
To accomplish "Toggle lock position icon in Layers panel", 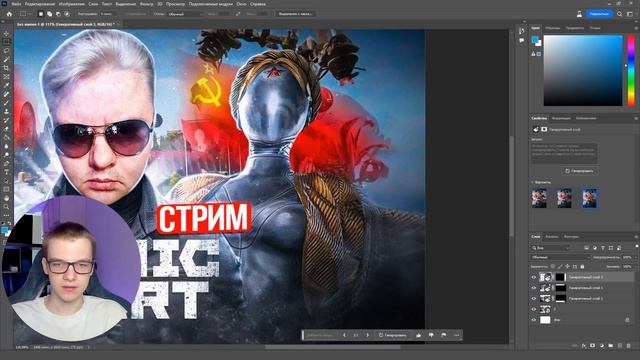I will coord(567,267).
